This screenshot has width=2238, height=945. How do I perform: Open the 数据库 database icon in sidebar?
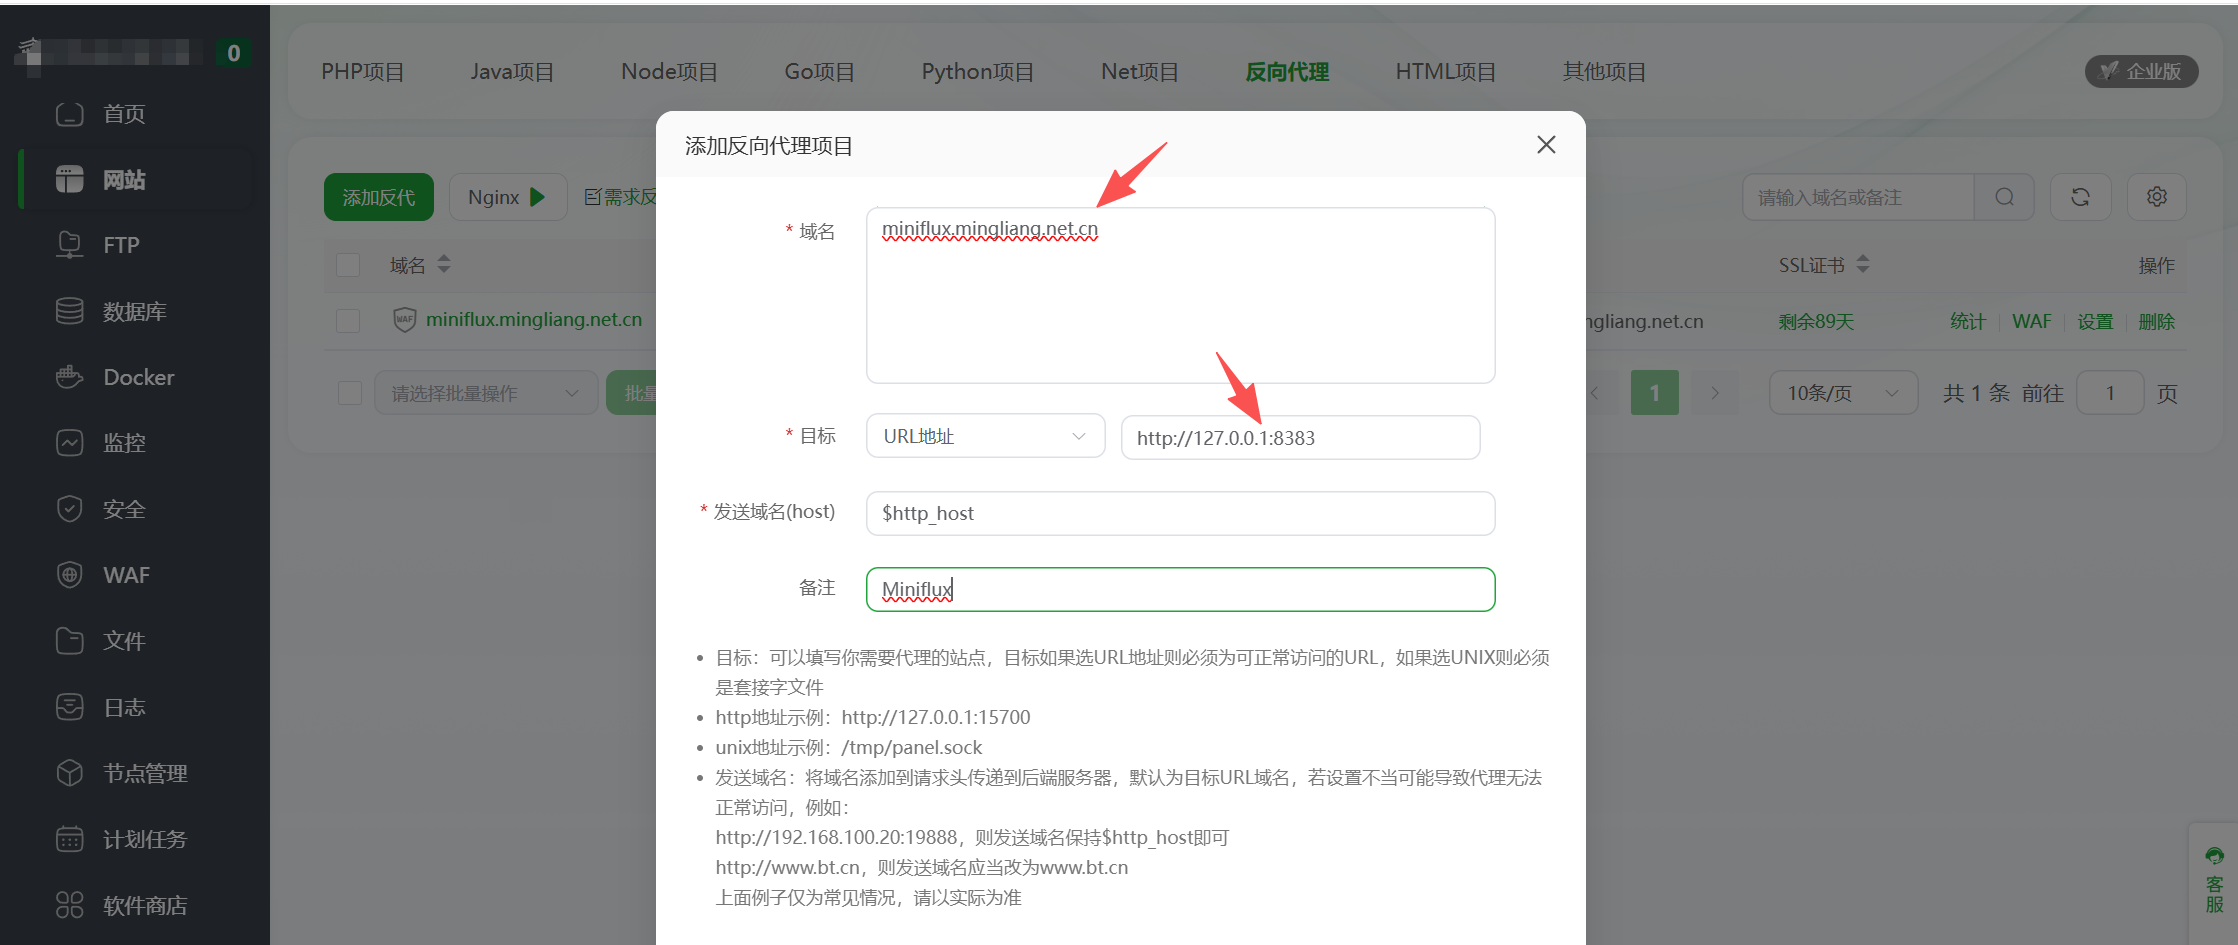(x=69, y=311)
